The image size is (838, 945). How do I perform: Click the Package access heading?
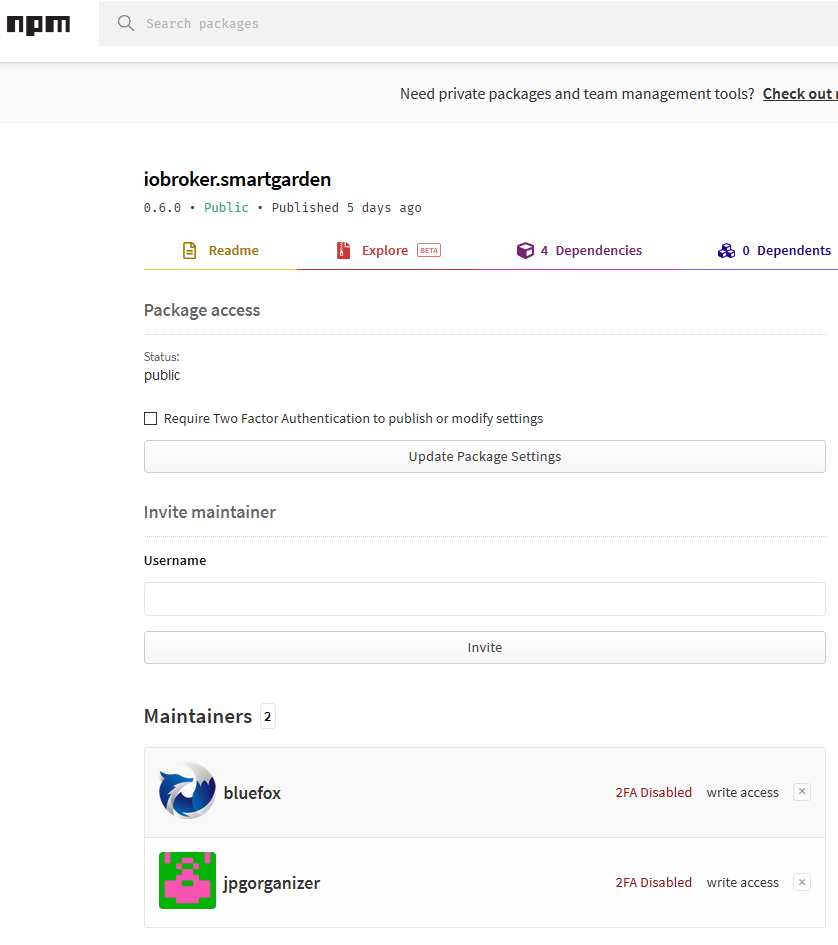[x=202, y=310]
